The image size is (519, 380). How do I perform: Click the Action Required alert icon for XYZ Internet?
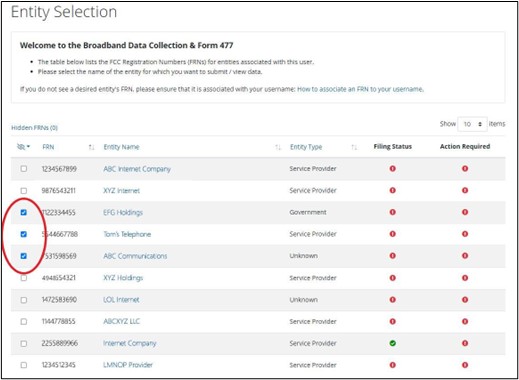465,190
